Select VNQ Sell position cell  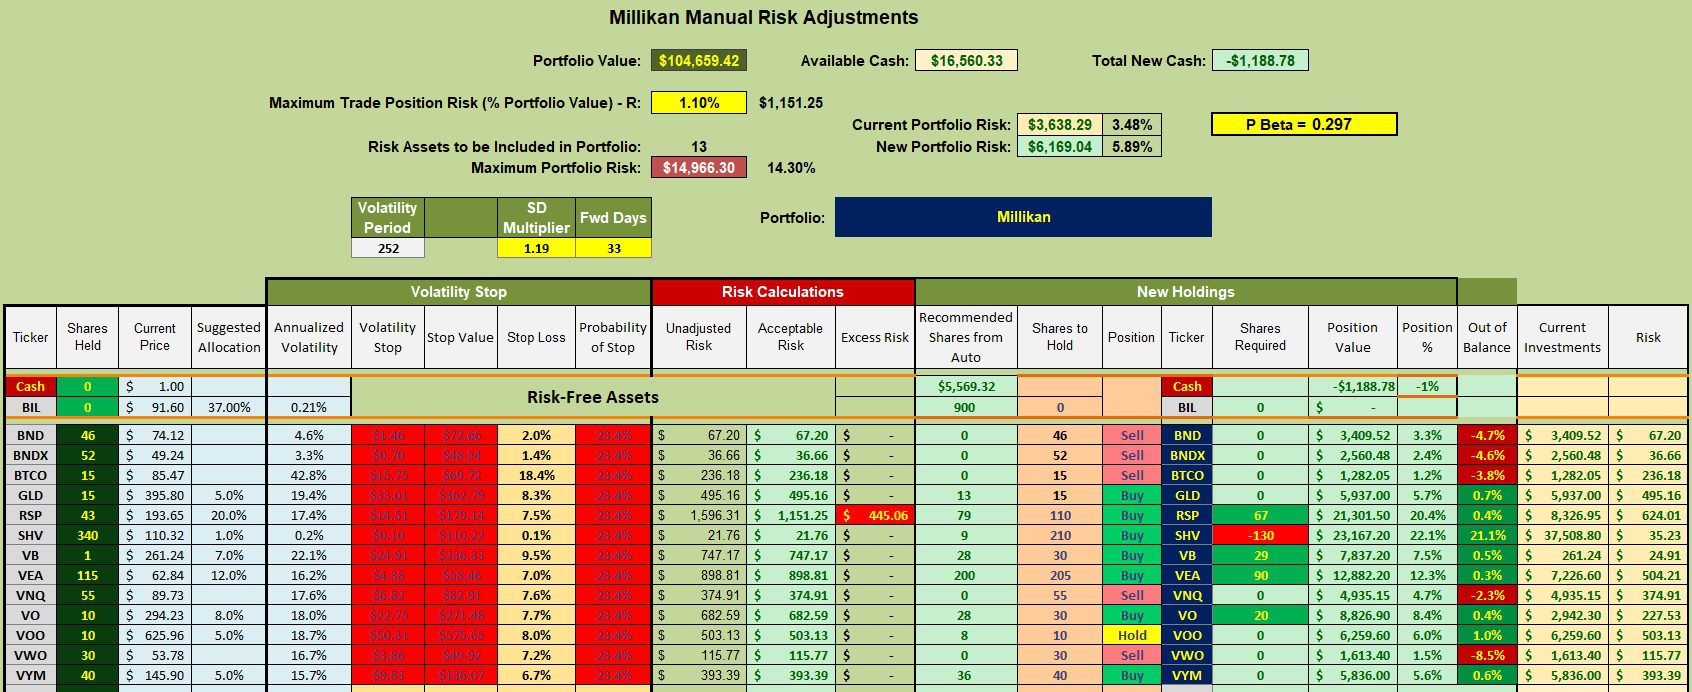[x=1132, y=596]
